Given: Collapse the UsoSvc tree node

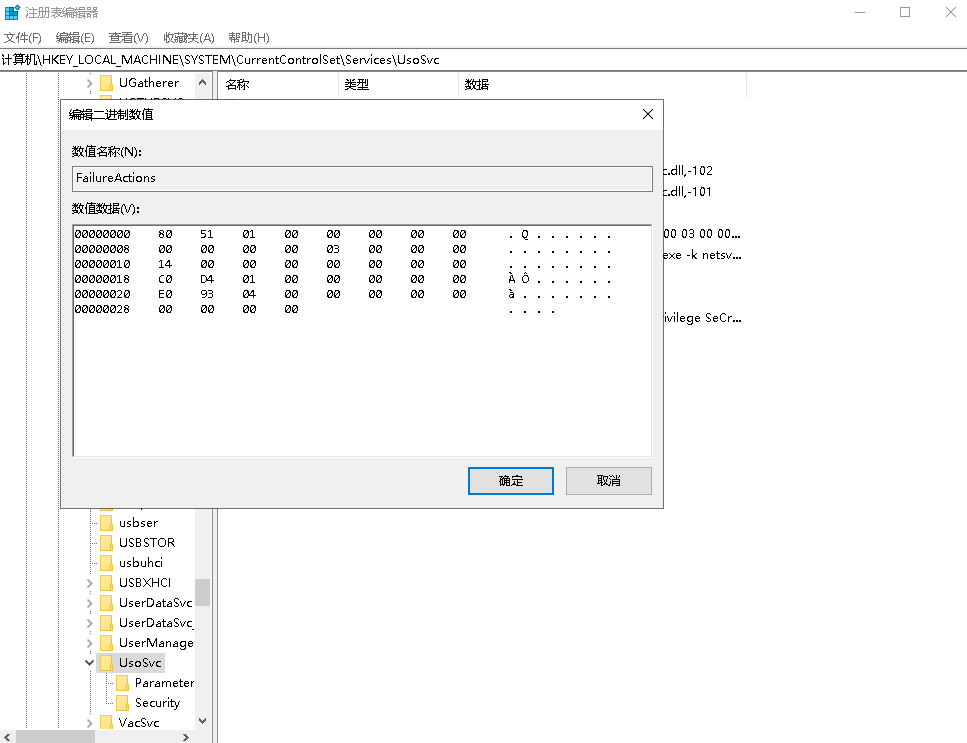Looking at the screenshot, I should coord(89,663).
